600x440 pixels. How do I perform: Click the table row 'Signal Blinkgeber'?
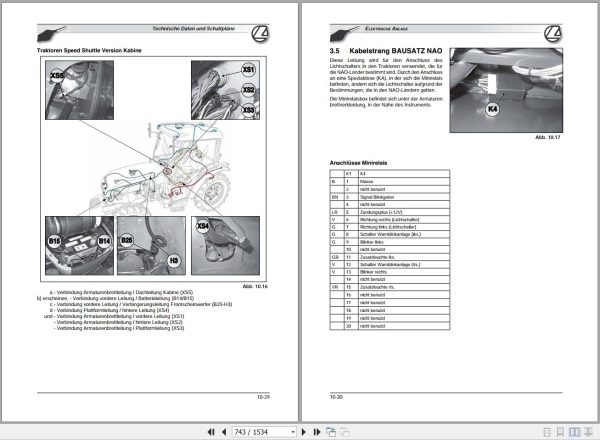tap(390, 197)
